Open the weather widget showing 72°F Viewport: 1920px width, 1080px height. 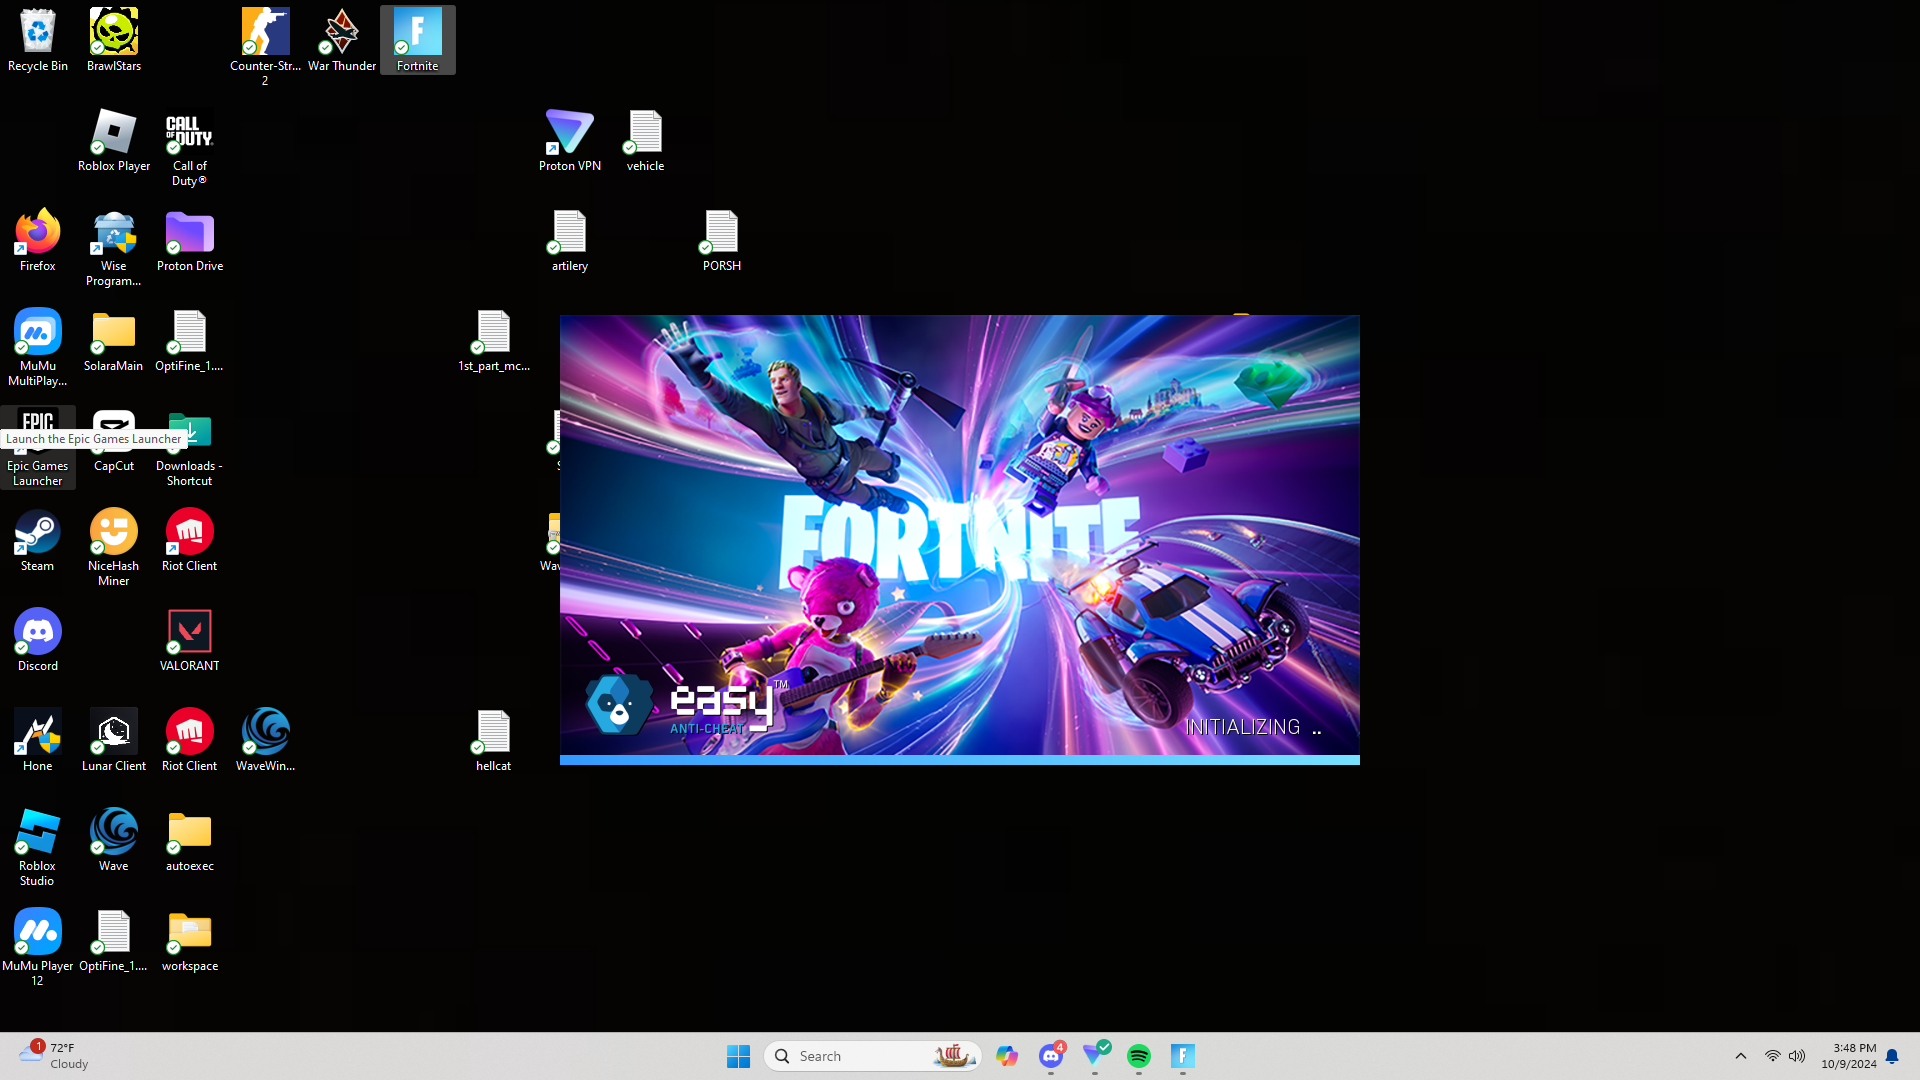pos(55,1055)
